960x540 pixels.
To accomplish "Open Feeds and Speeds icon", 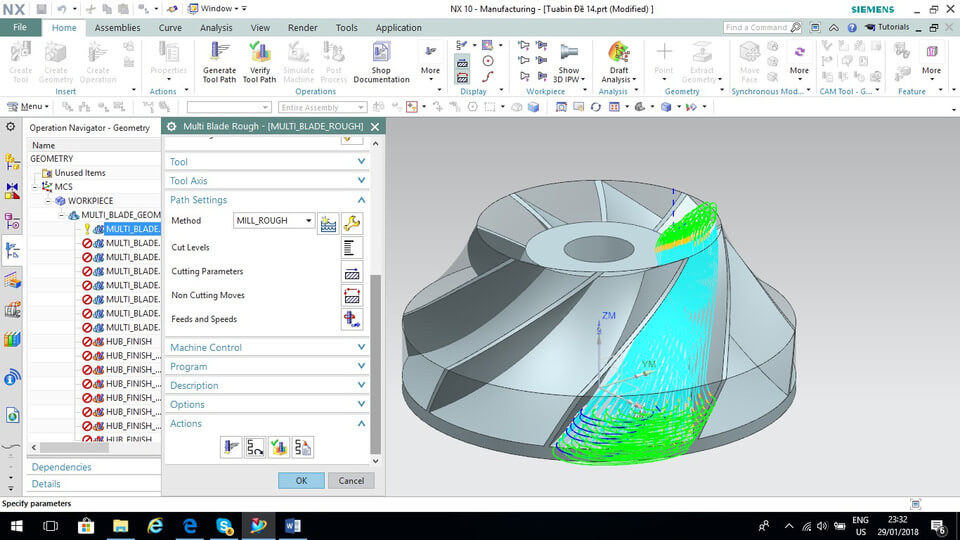I will point(351,320).
